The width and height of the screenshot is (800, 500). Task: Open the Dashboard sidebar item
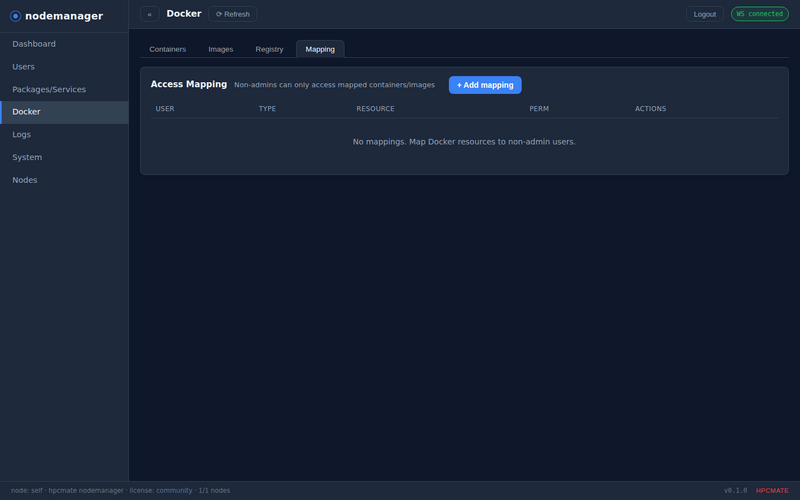[x=64, y=44]
